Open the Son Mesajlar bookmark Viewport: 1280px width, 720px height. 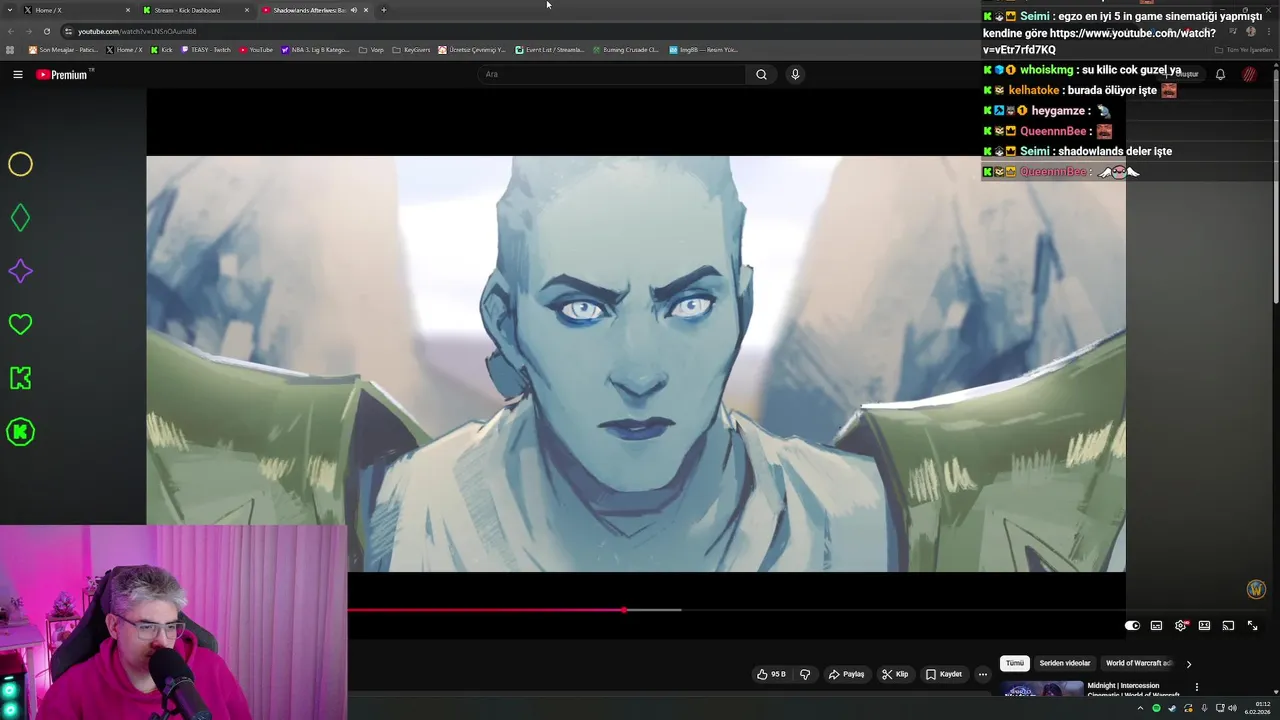[x=64, y=49]
